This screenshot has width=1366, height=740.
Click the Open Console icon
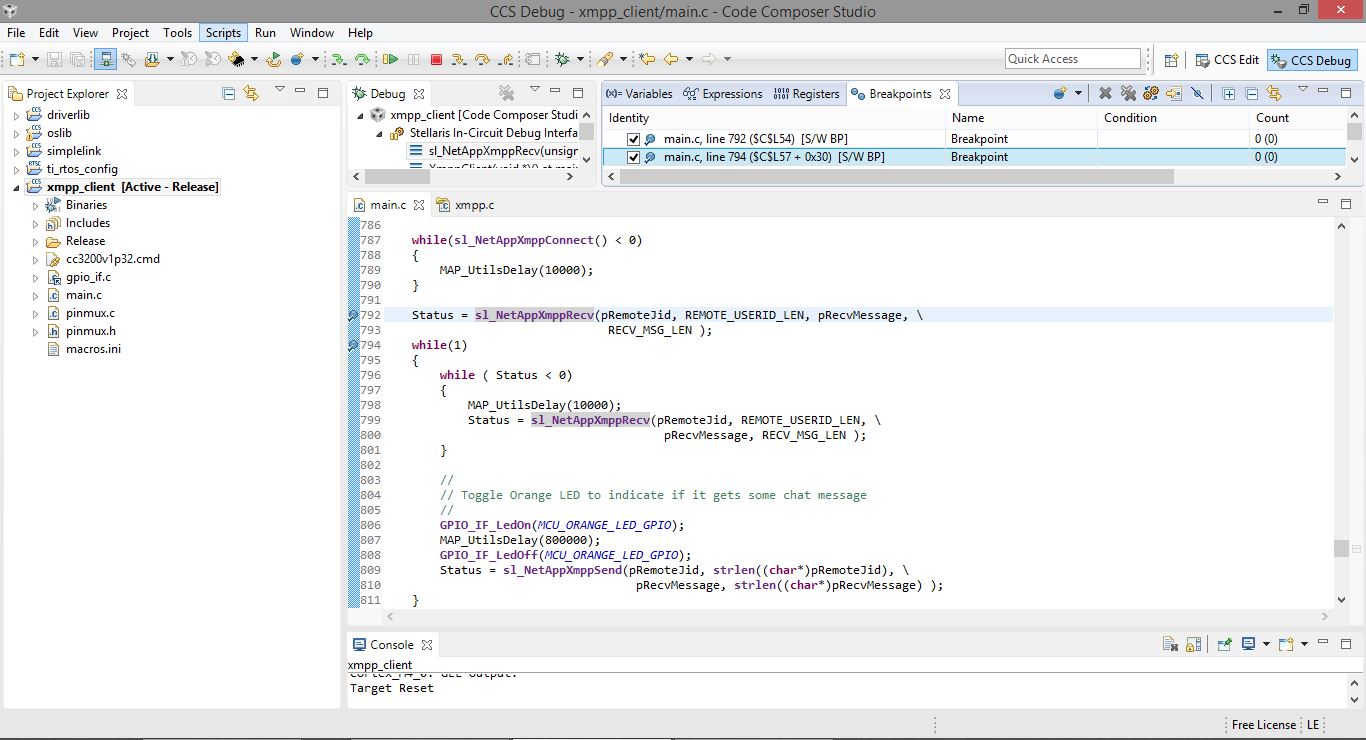pyautogui.click(x=1286, y=644)
